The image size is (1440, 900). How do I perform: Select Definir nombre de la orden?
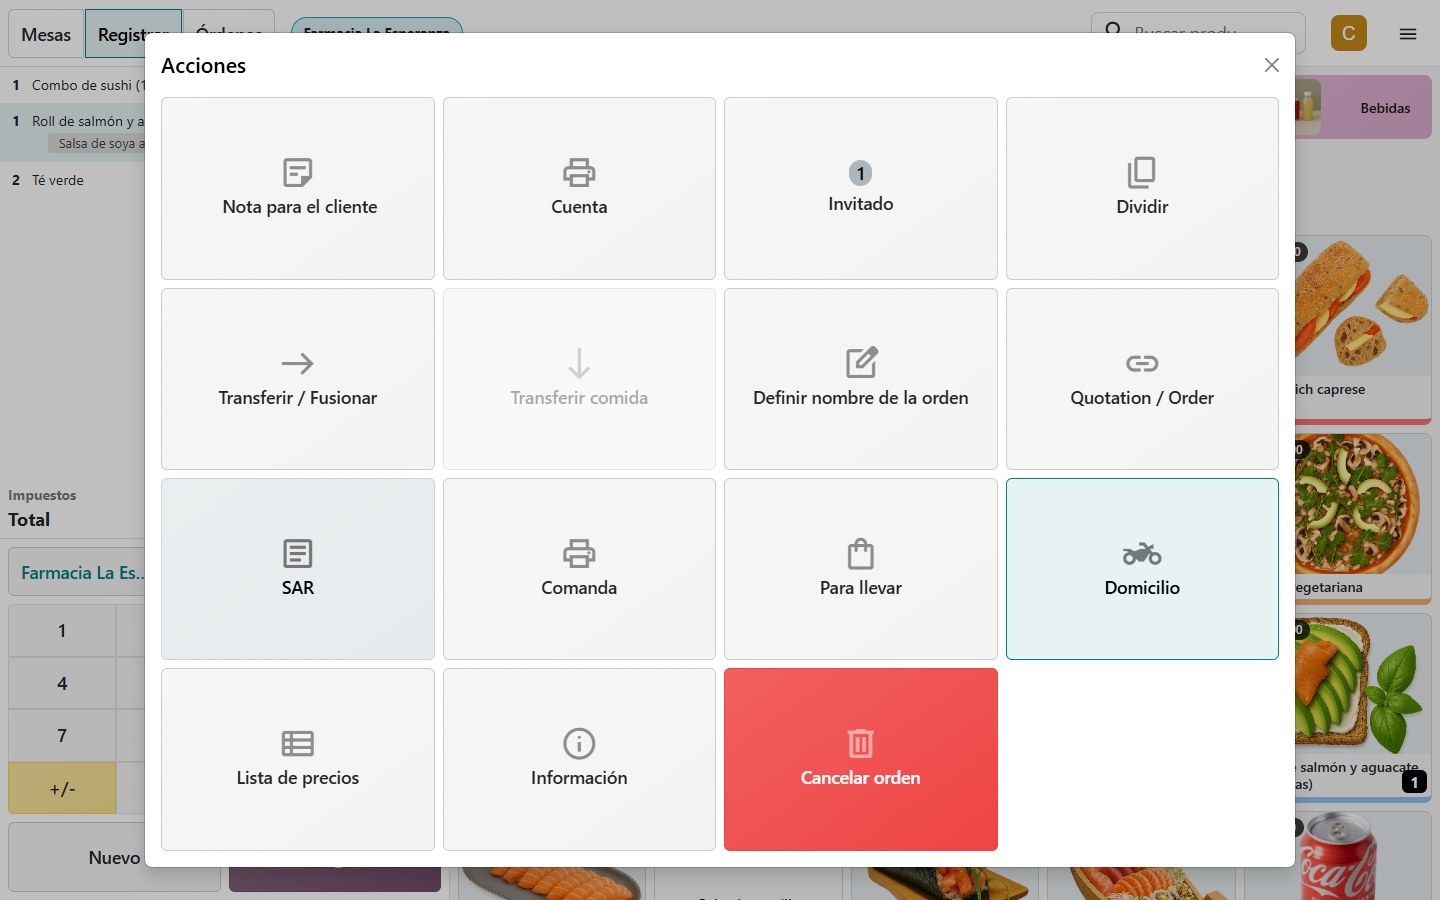click(861, 379)
